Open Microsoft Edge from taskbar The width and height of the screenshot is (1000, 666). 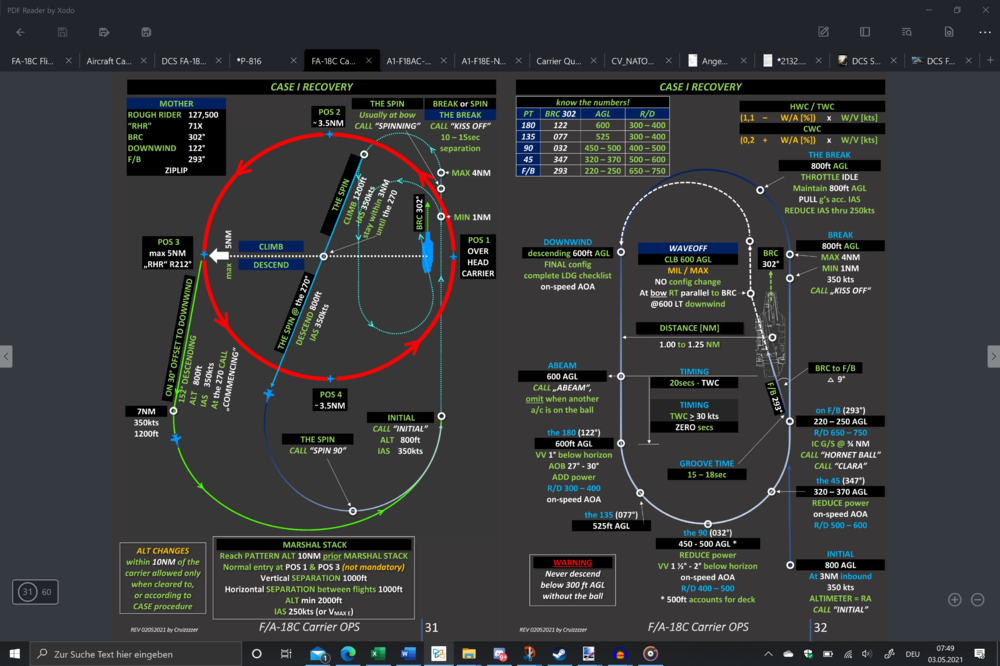pos(348,654)
